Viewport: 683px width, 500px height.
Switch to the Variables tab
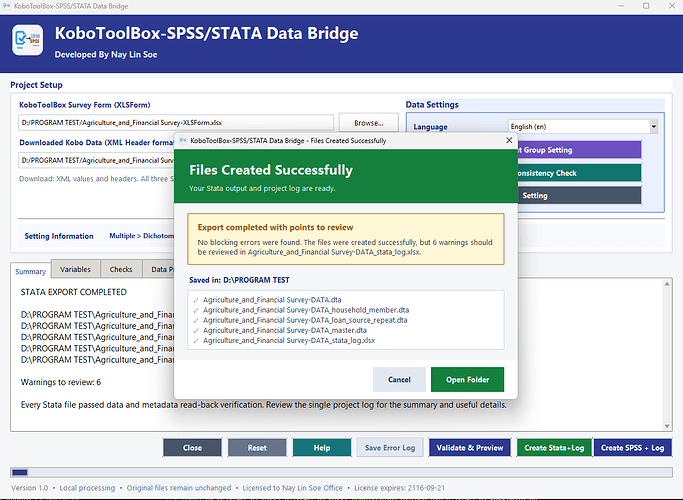click(x=75, y=269)
